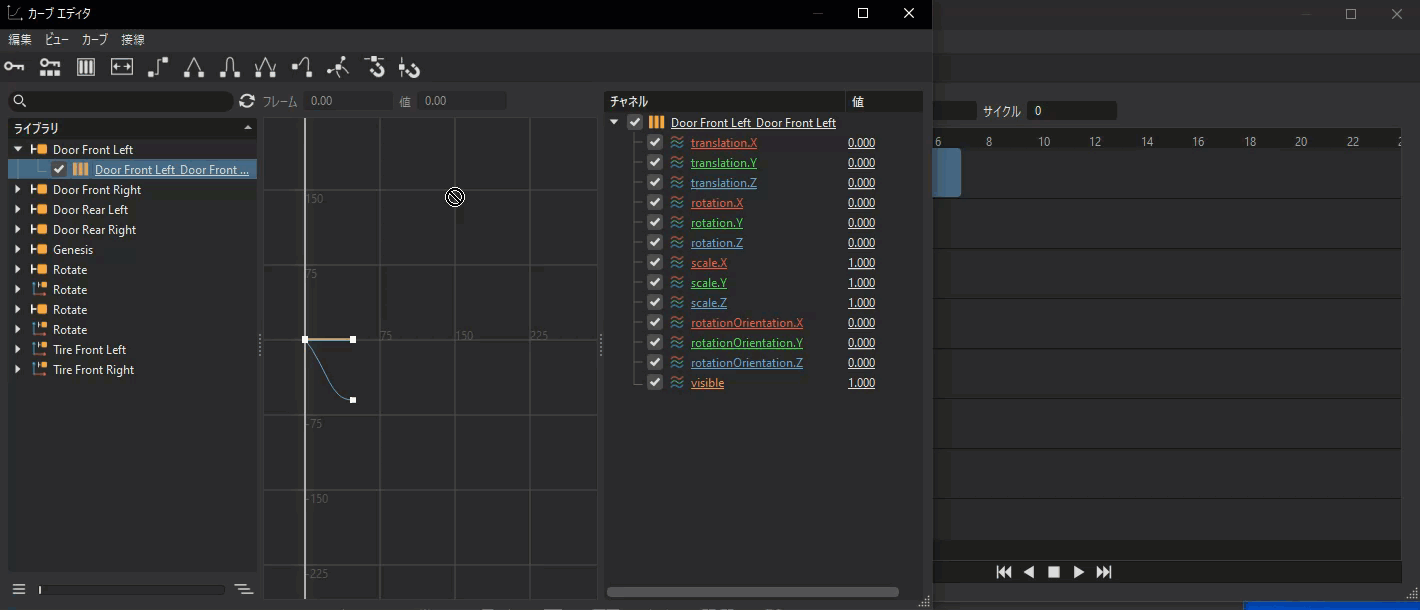
Task: Uncheck scale.X channel checkbox
Action: coord(655,263)
